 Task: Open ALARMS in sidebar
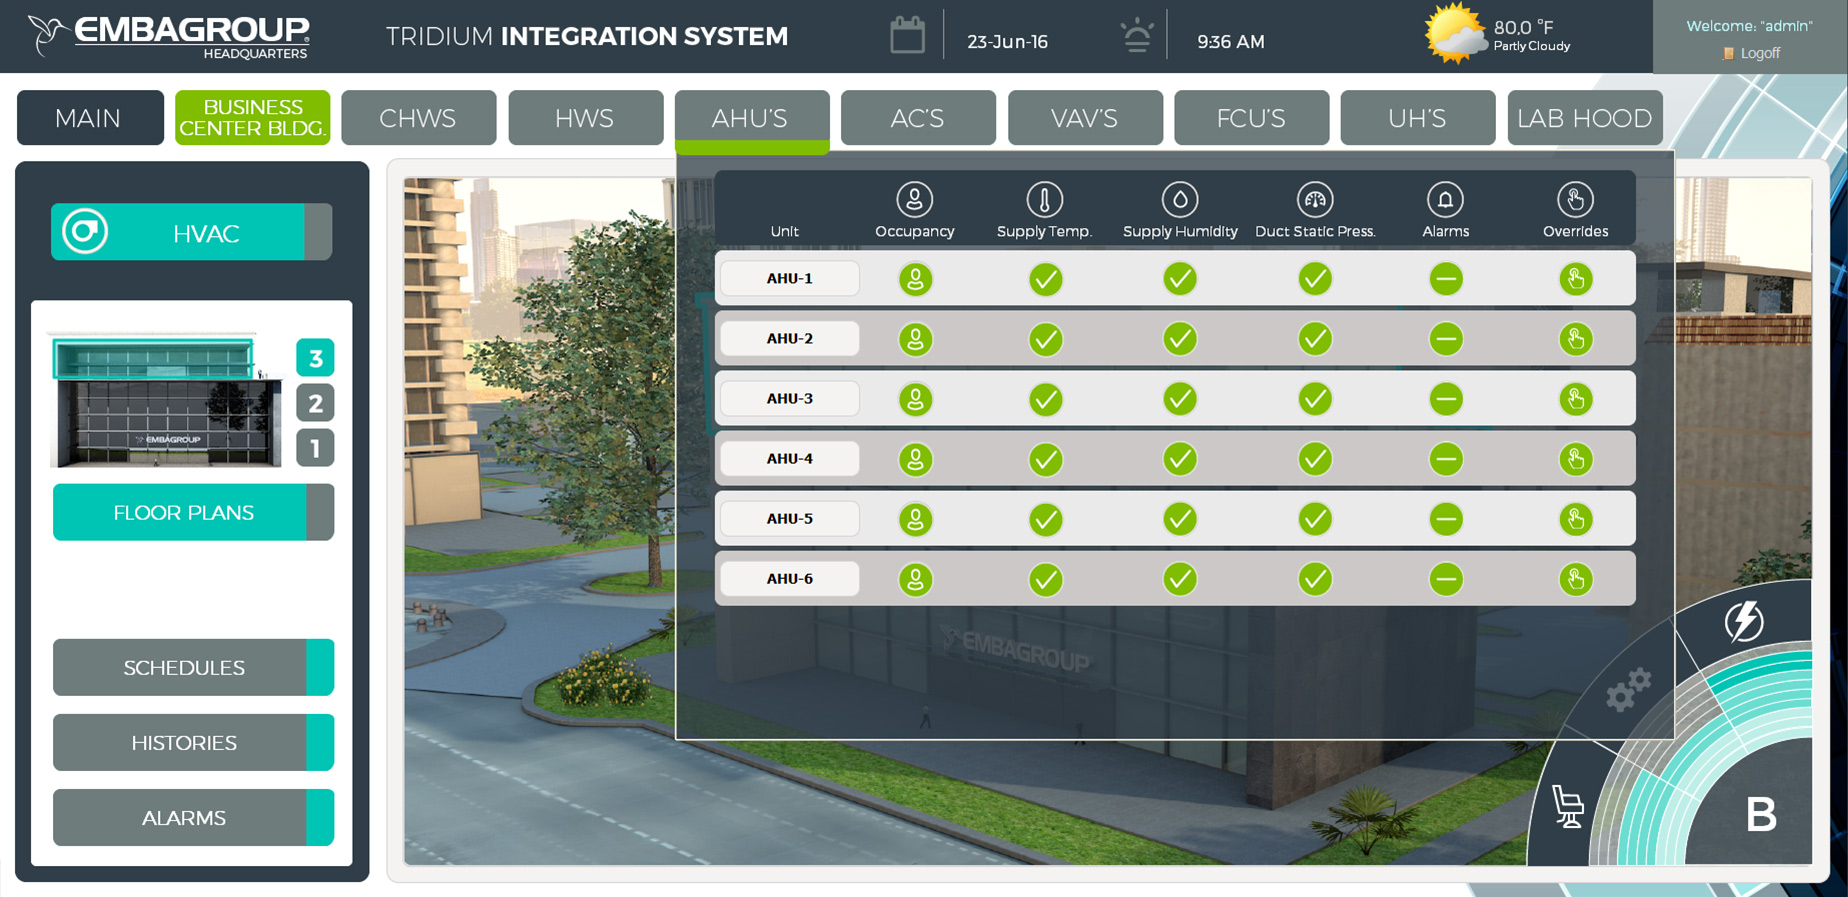point(193,817)
